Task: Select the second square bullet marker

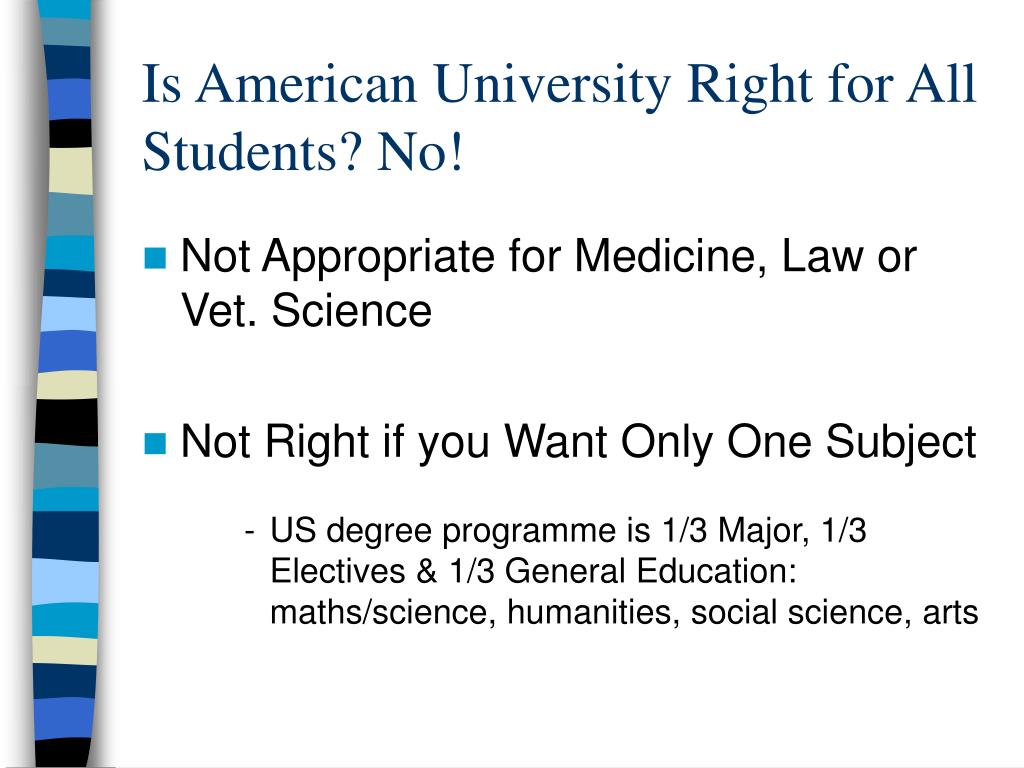Action: coord(155,443)
